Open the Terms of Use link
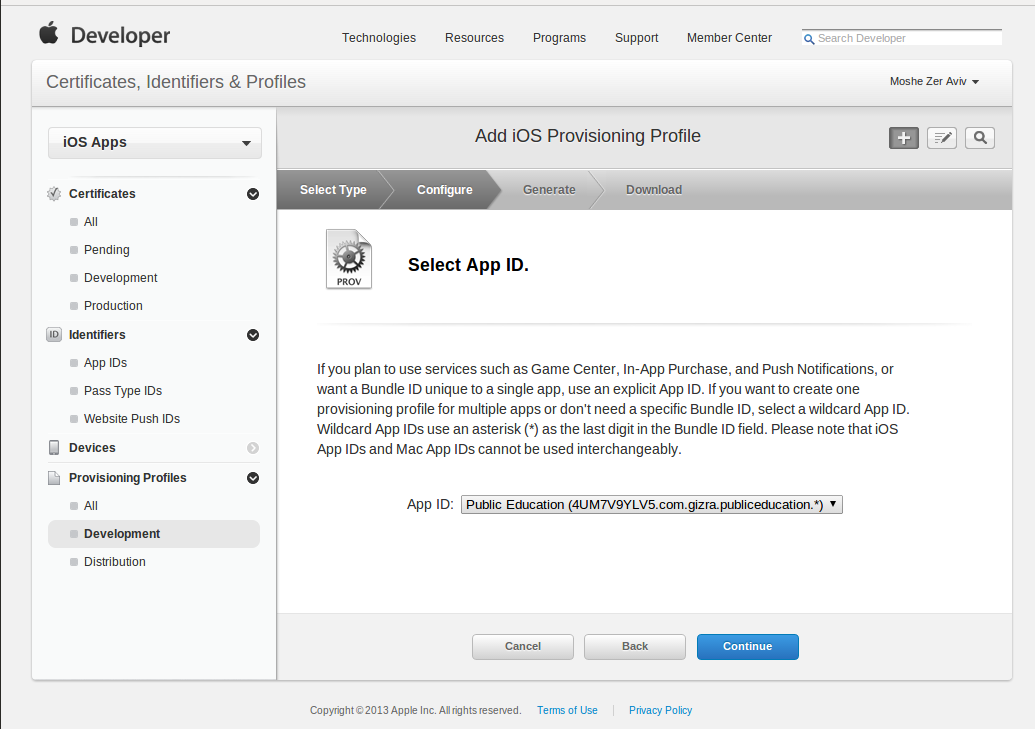Screen dimensions: 1035x729 (568, 711)
